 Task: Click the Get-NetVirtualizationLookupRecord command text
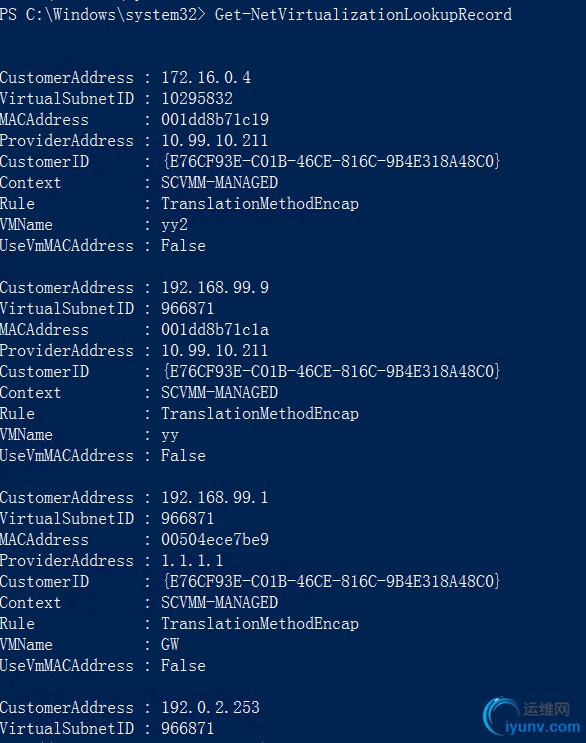[x=363, y=15]
